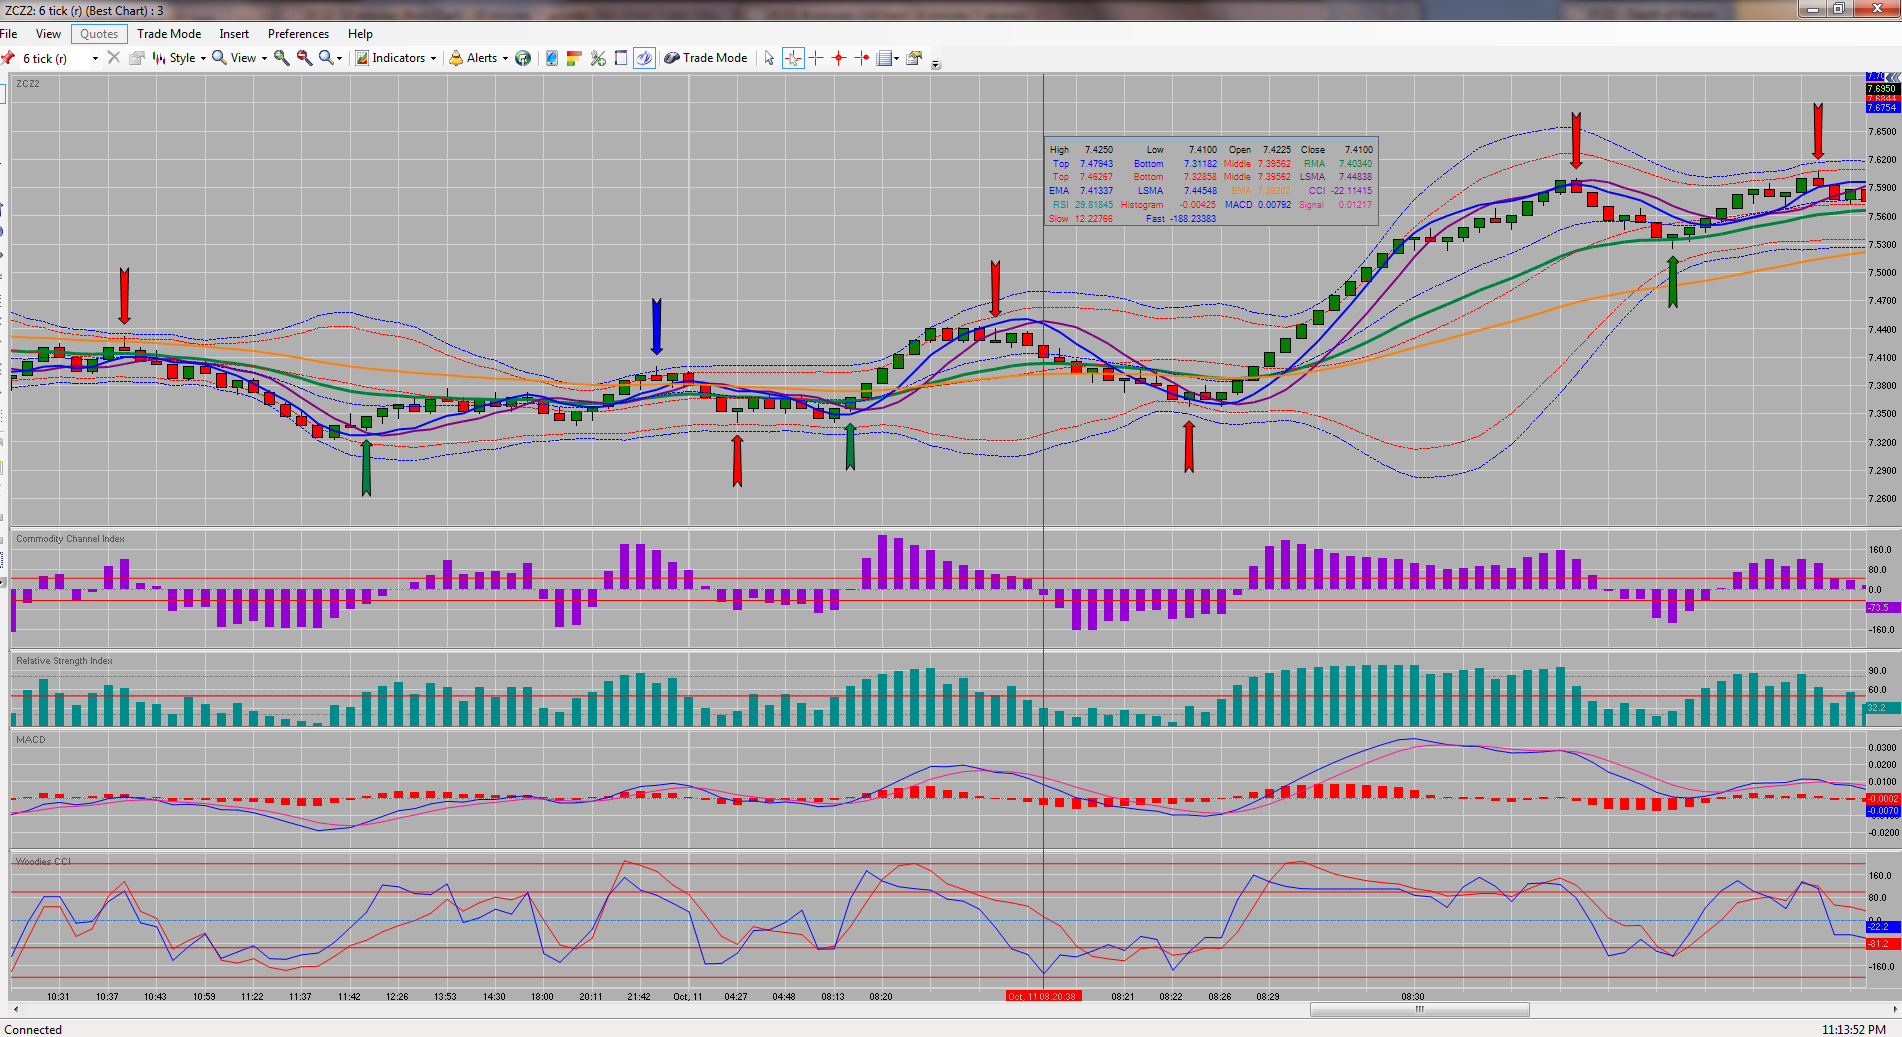Click the 'Connected' status bar text
Image resolution: width=1902 pixels, height=1037 pixels.
coord(33,1029)
